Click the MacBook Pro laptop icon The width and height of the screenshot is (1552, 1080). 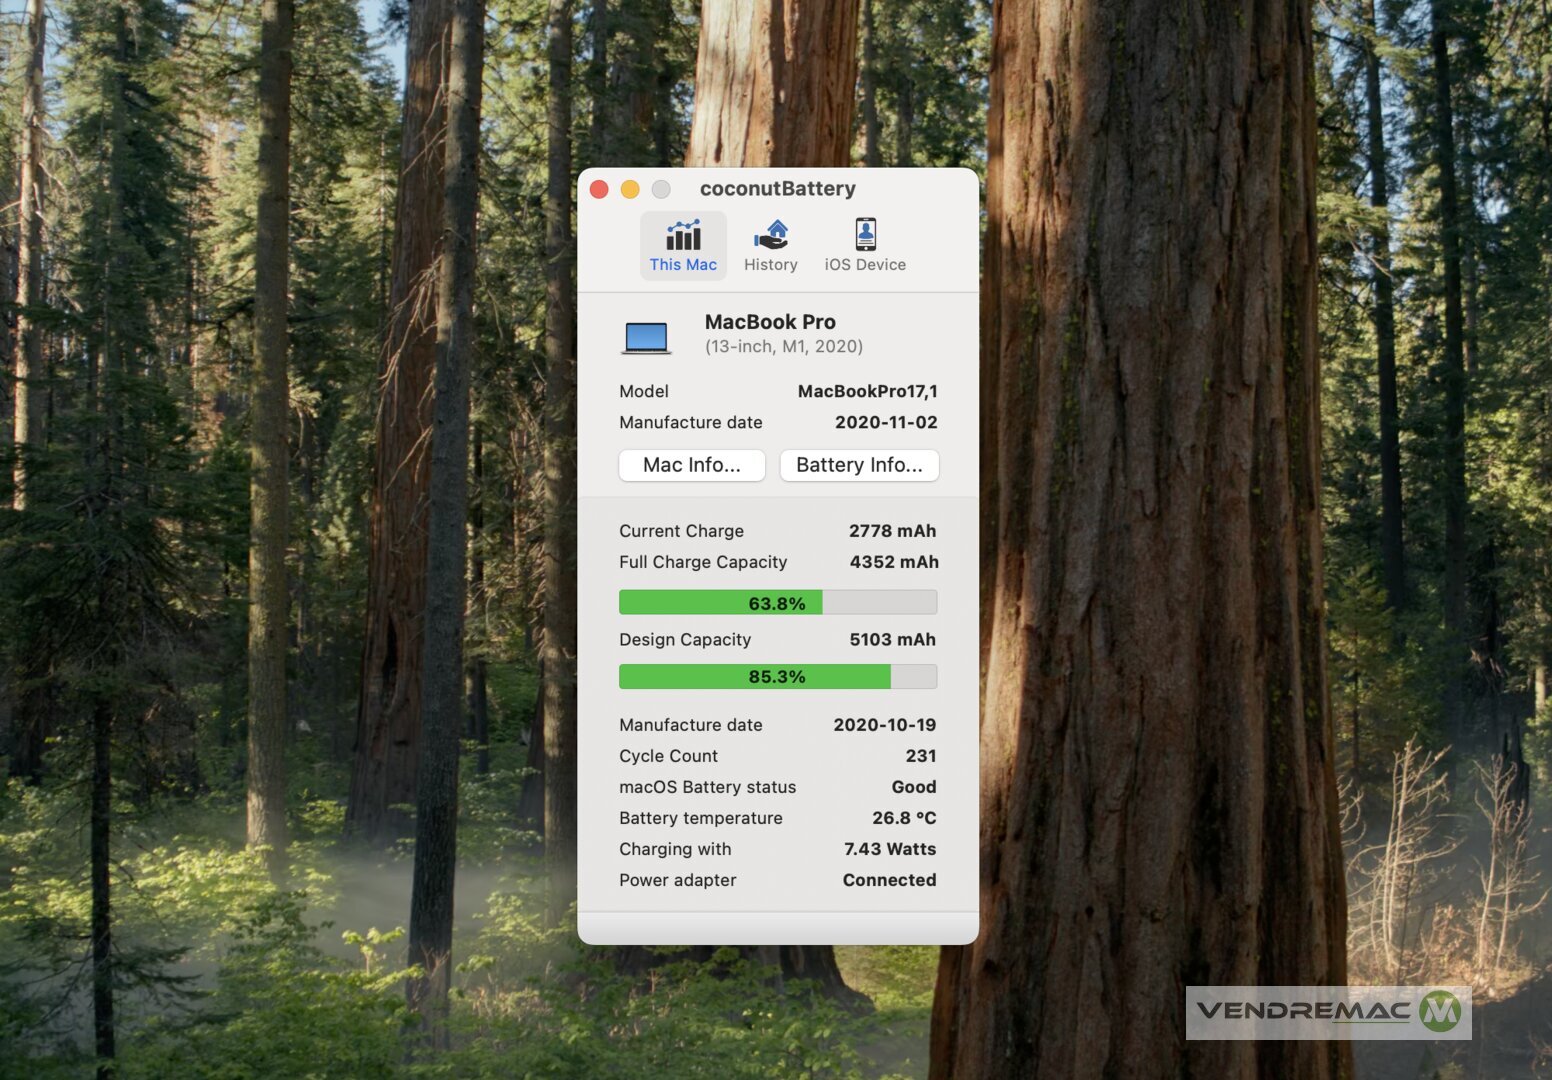point(646,338)
